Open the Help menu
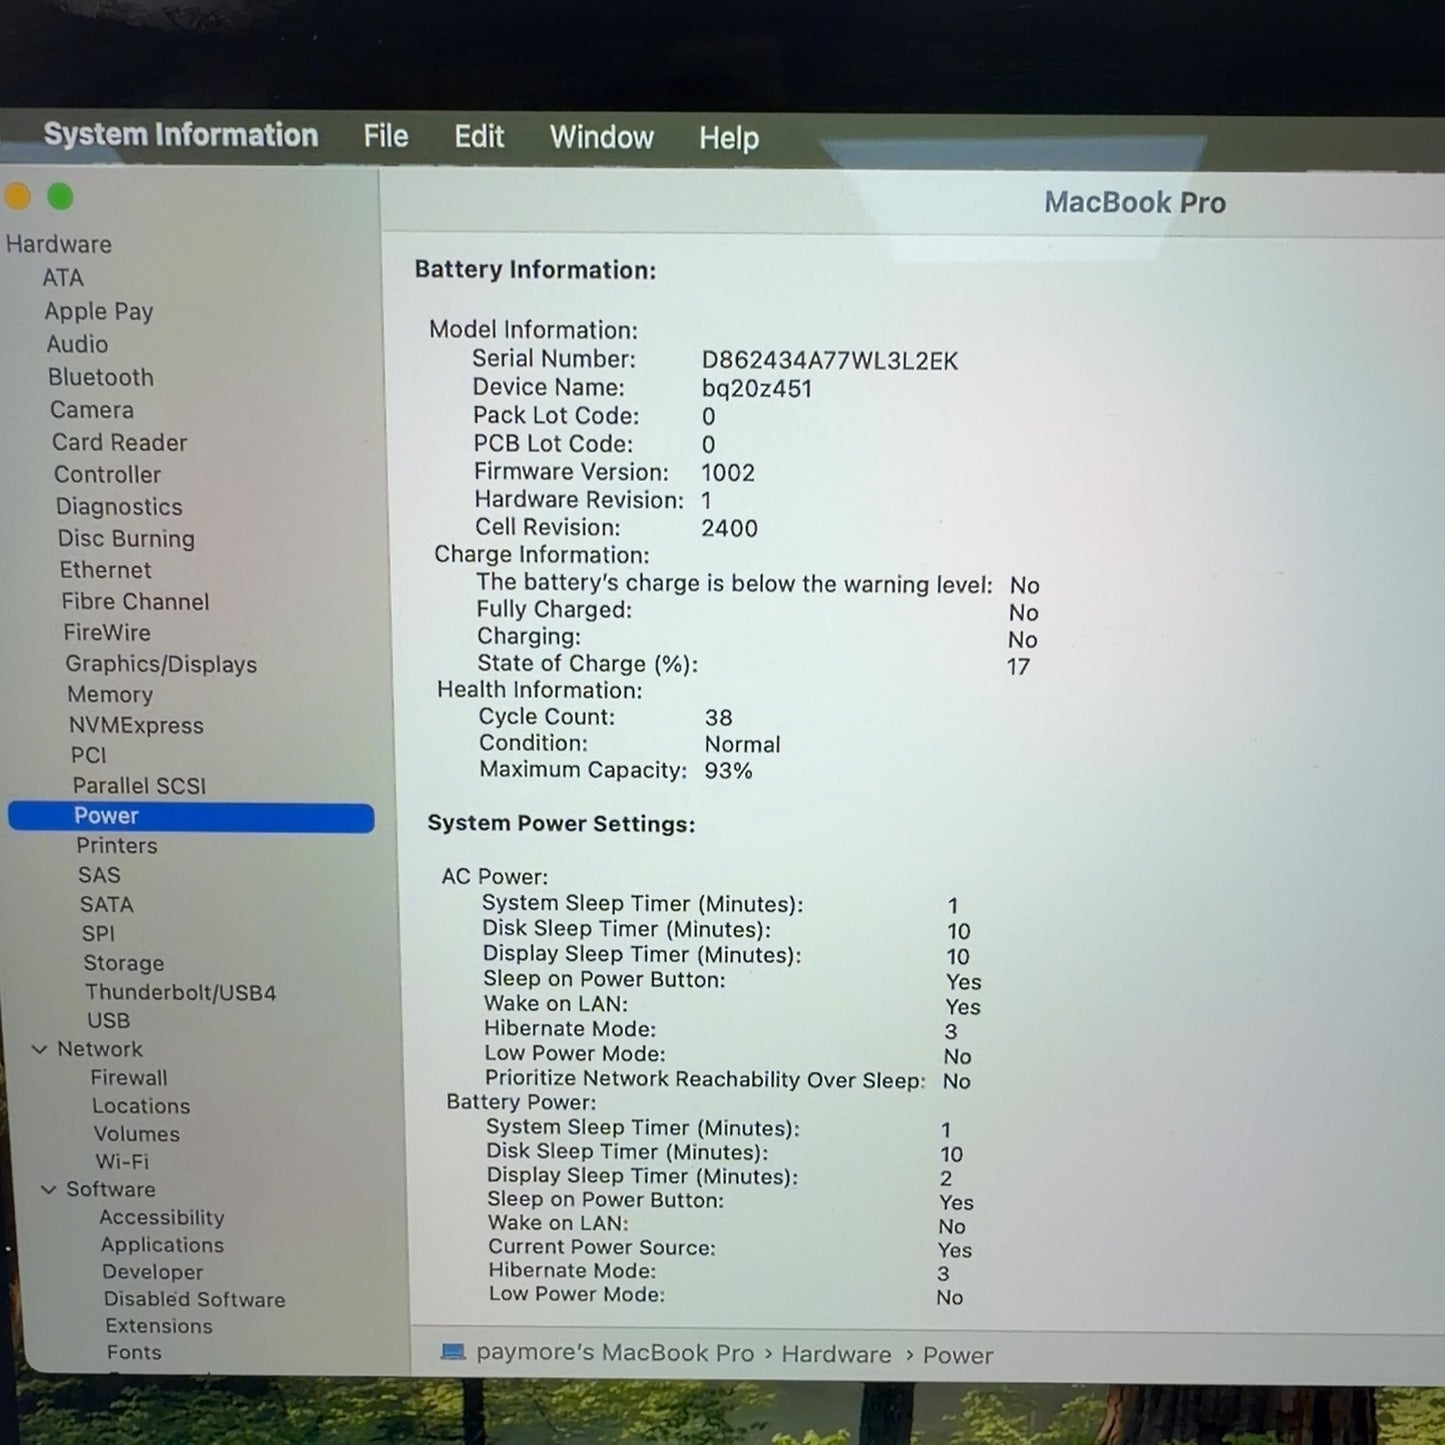The width and height of the screenshot is (1445, 1445). click(729, 138)
